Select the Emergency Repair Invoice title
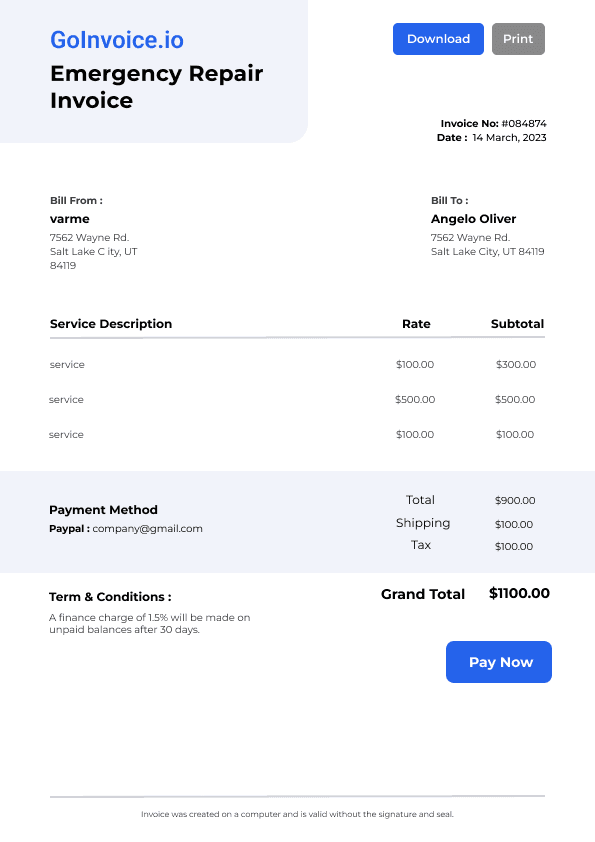The height and width of the screenshot is (842, 595). (156, 87)
